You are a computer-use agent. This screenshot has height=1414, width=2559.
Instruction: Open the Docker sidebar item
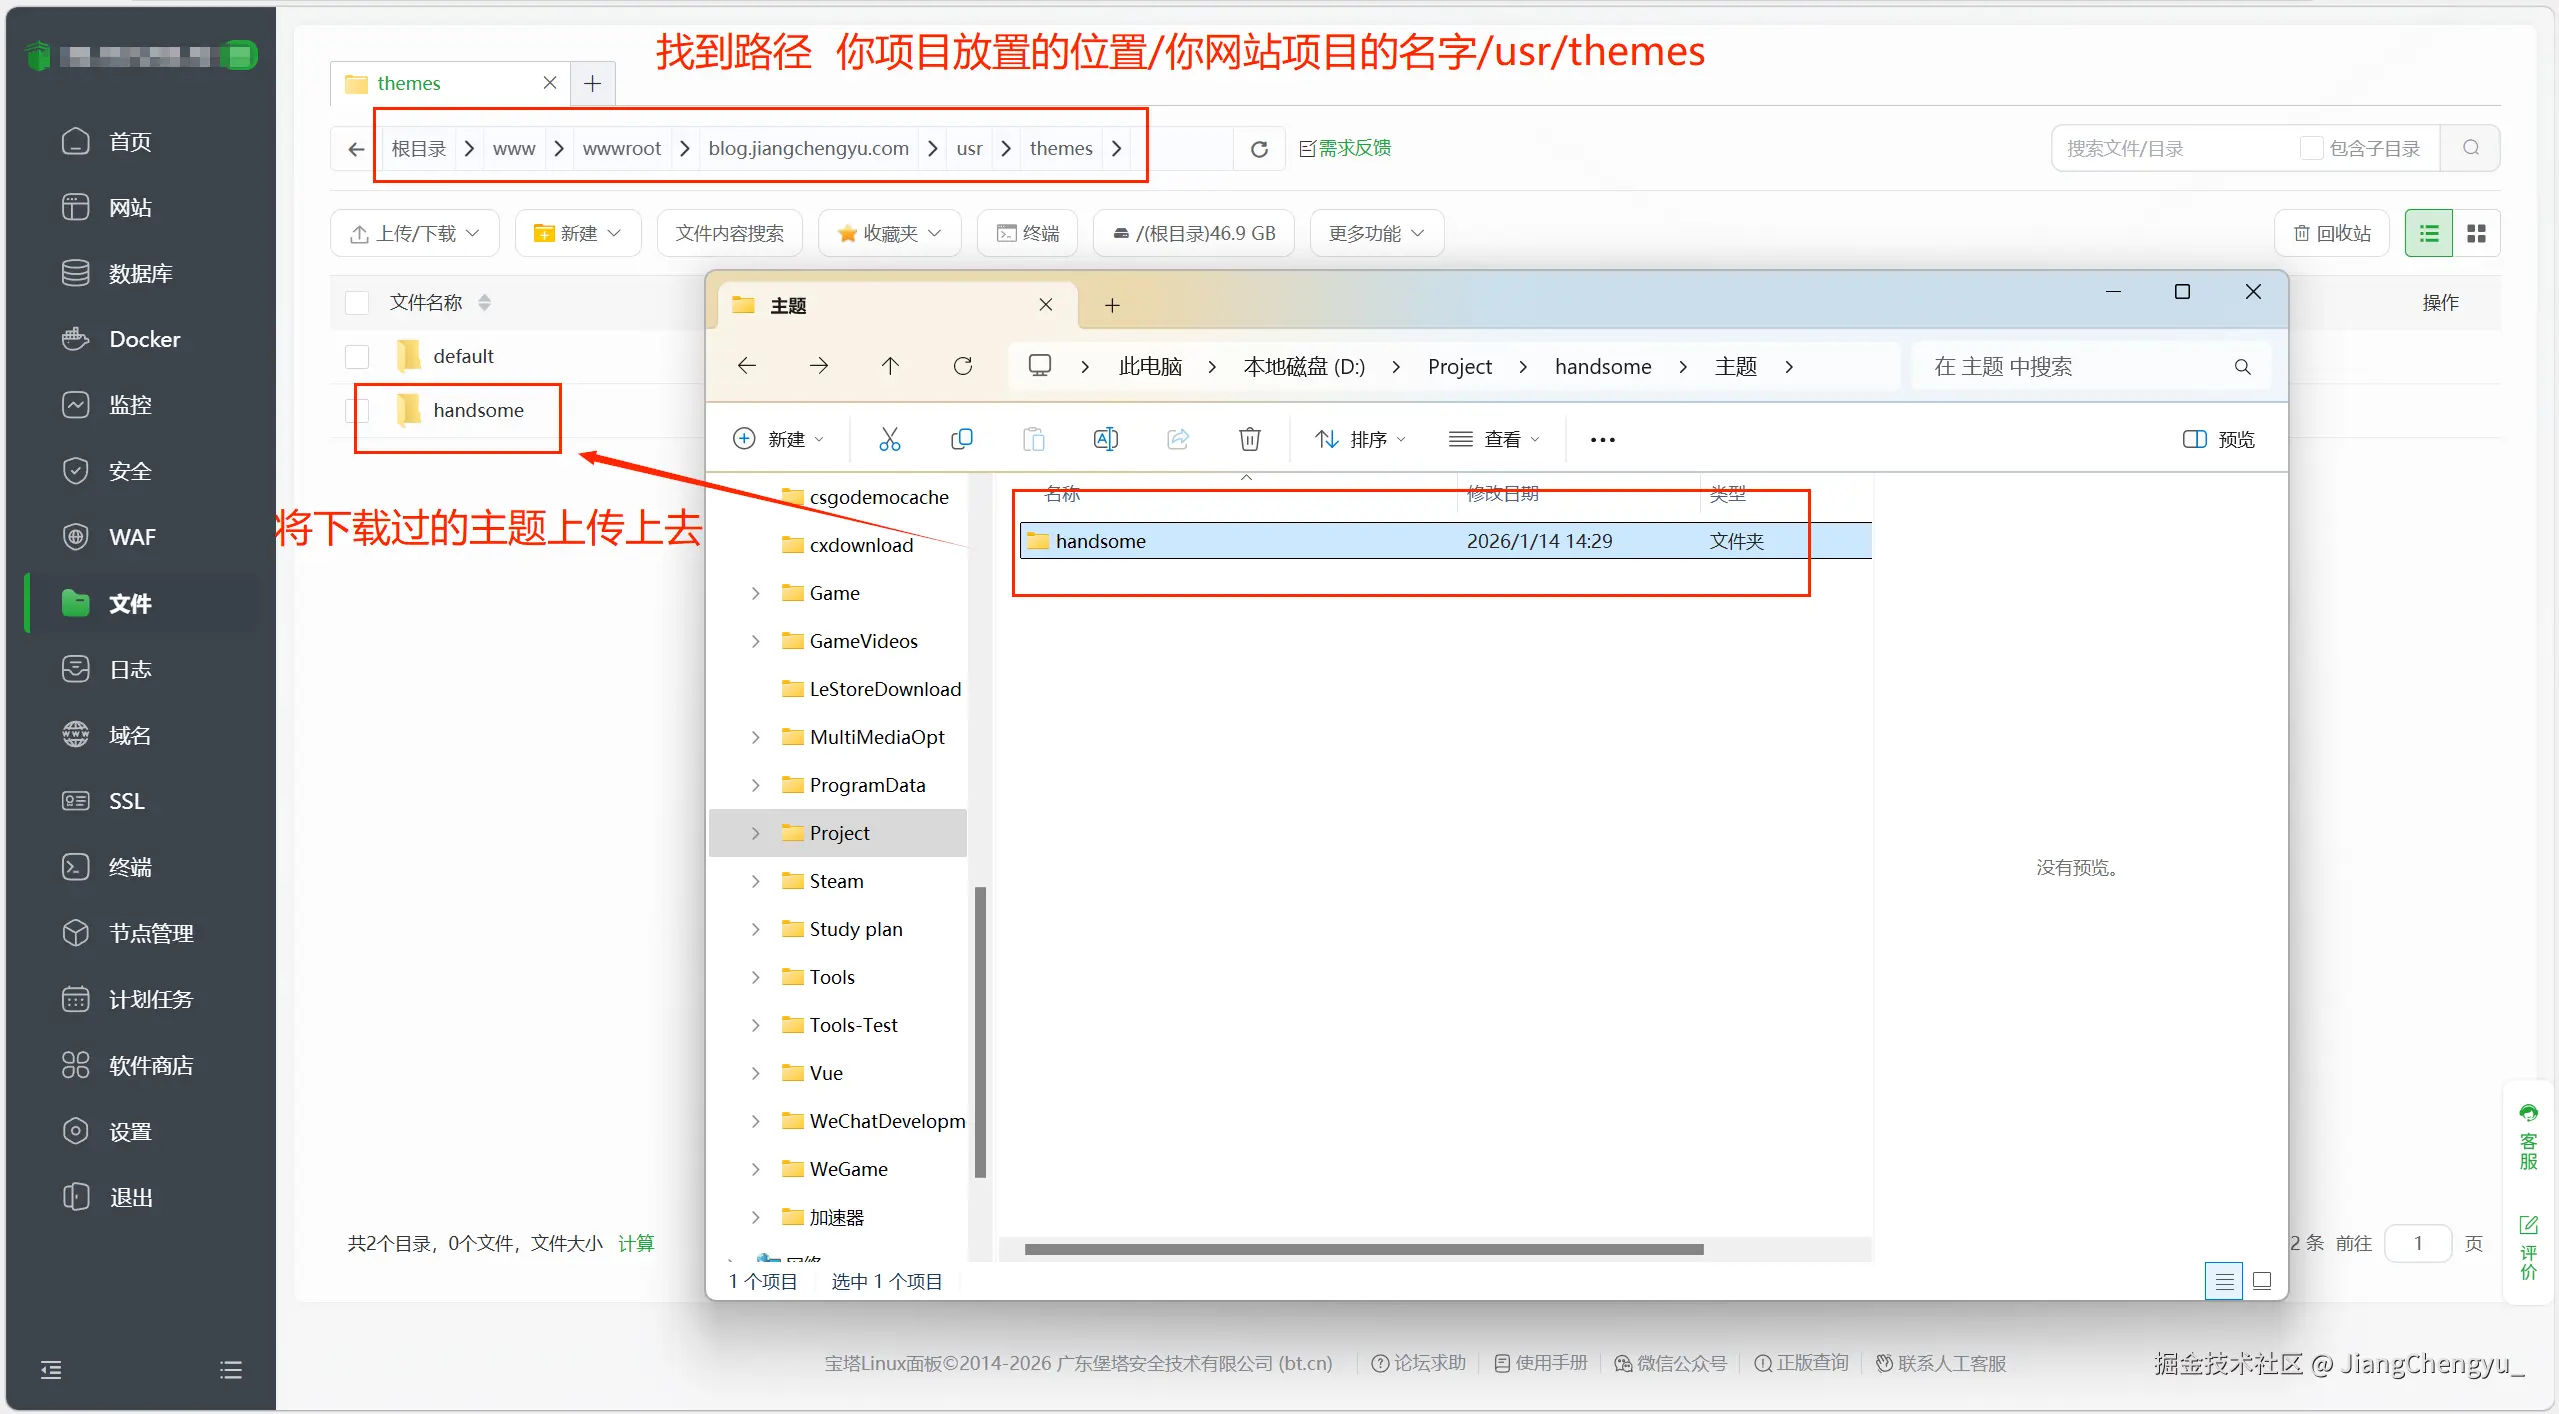[x=144, y=339]
